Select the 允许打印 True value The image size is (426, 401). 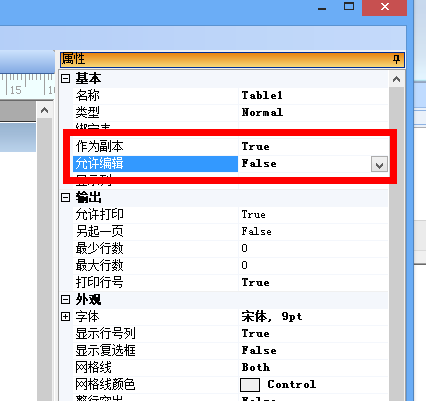253,214
